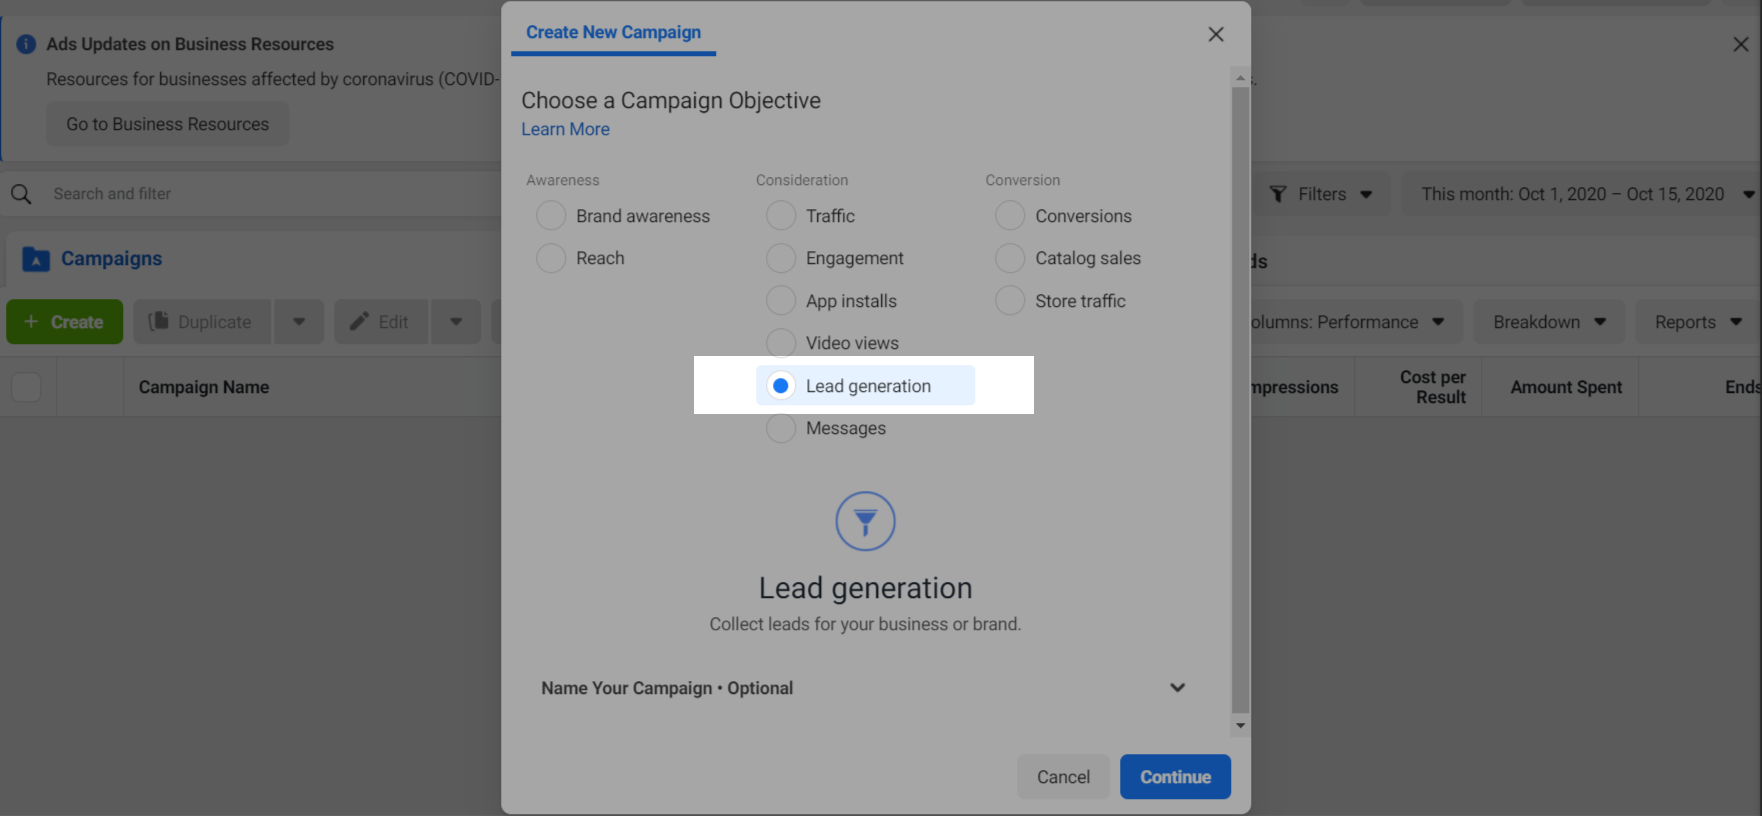The image size is (1762, 816).
Task: Dismiss the Ads Updates banner
Action: point(1740,45)
